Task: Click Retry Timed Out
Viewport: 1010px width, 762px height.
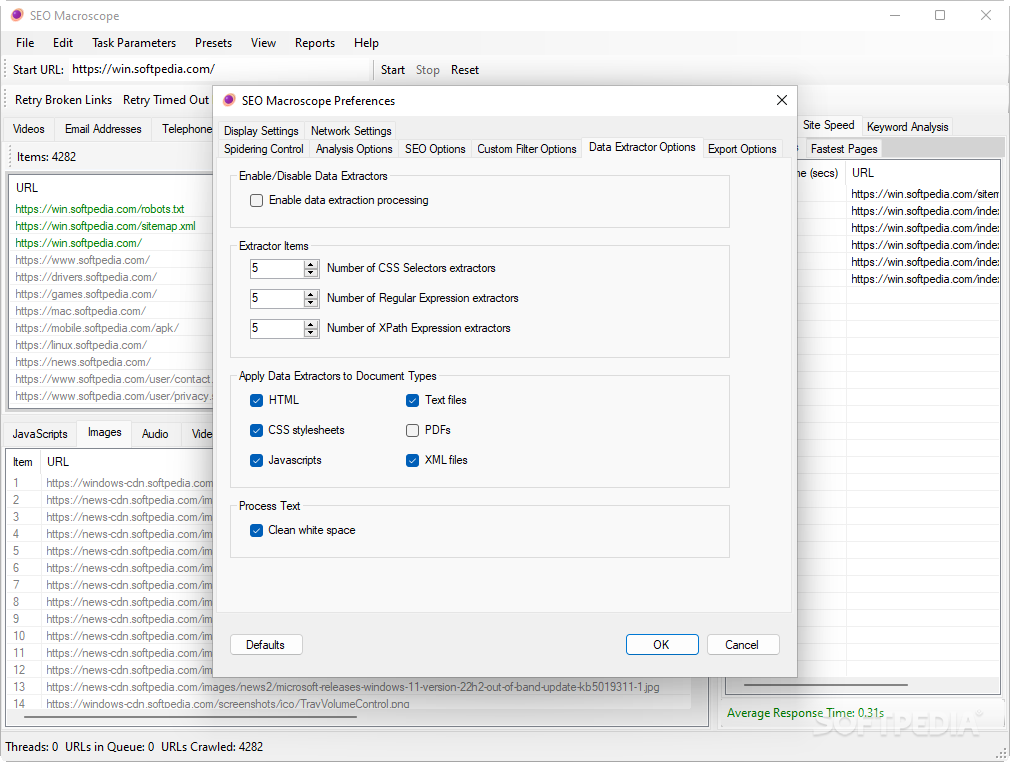Action: pos(166,100)
